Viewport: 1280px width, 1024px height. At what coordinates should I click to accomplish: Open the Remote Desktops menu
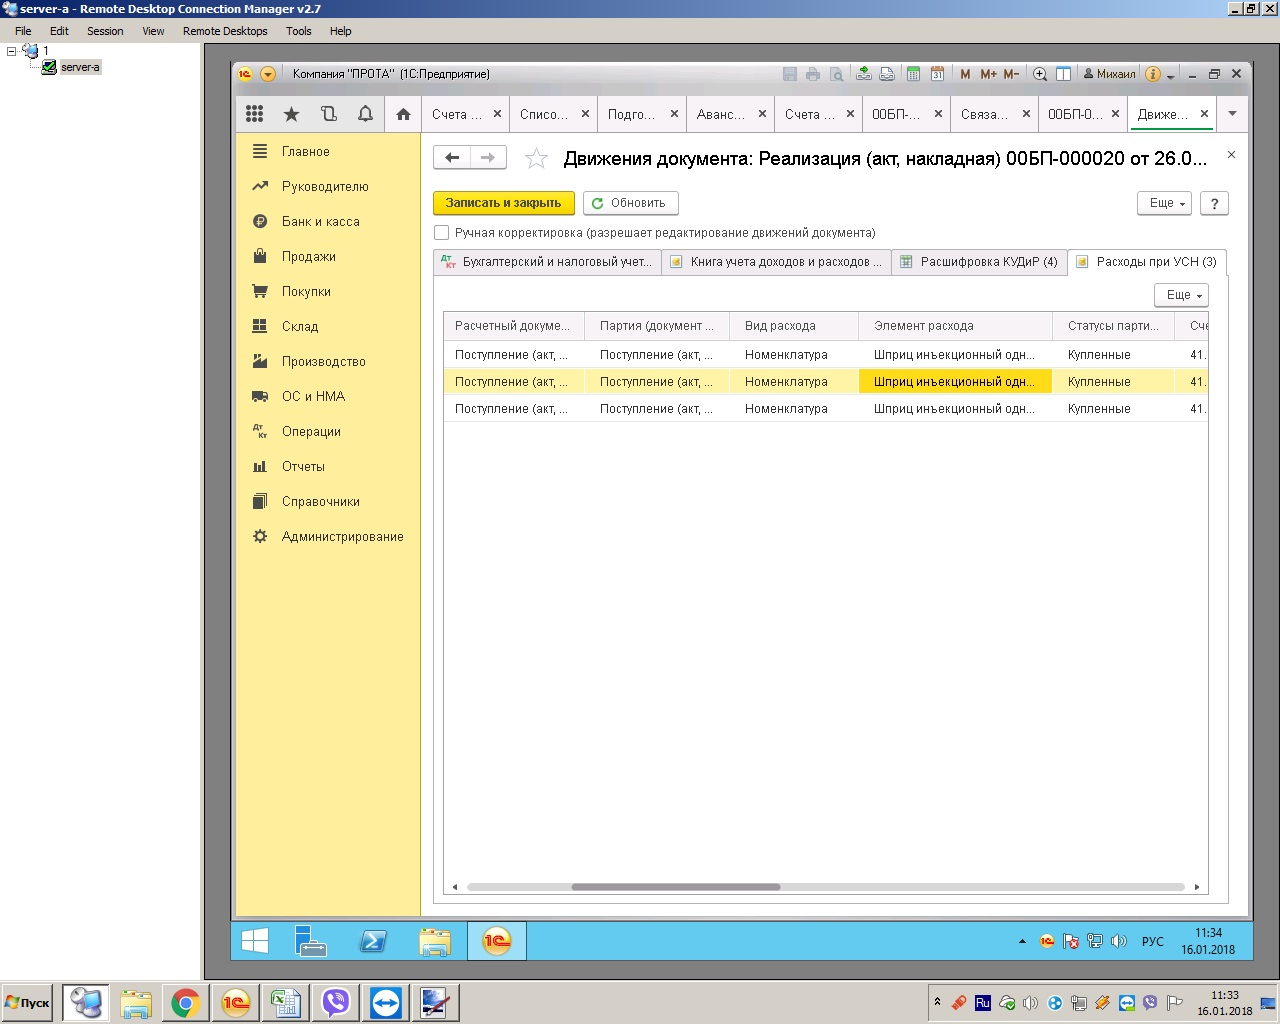(225, 31)
